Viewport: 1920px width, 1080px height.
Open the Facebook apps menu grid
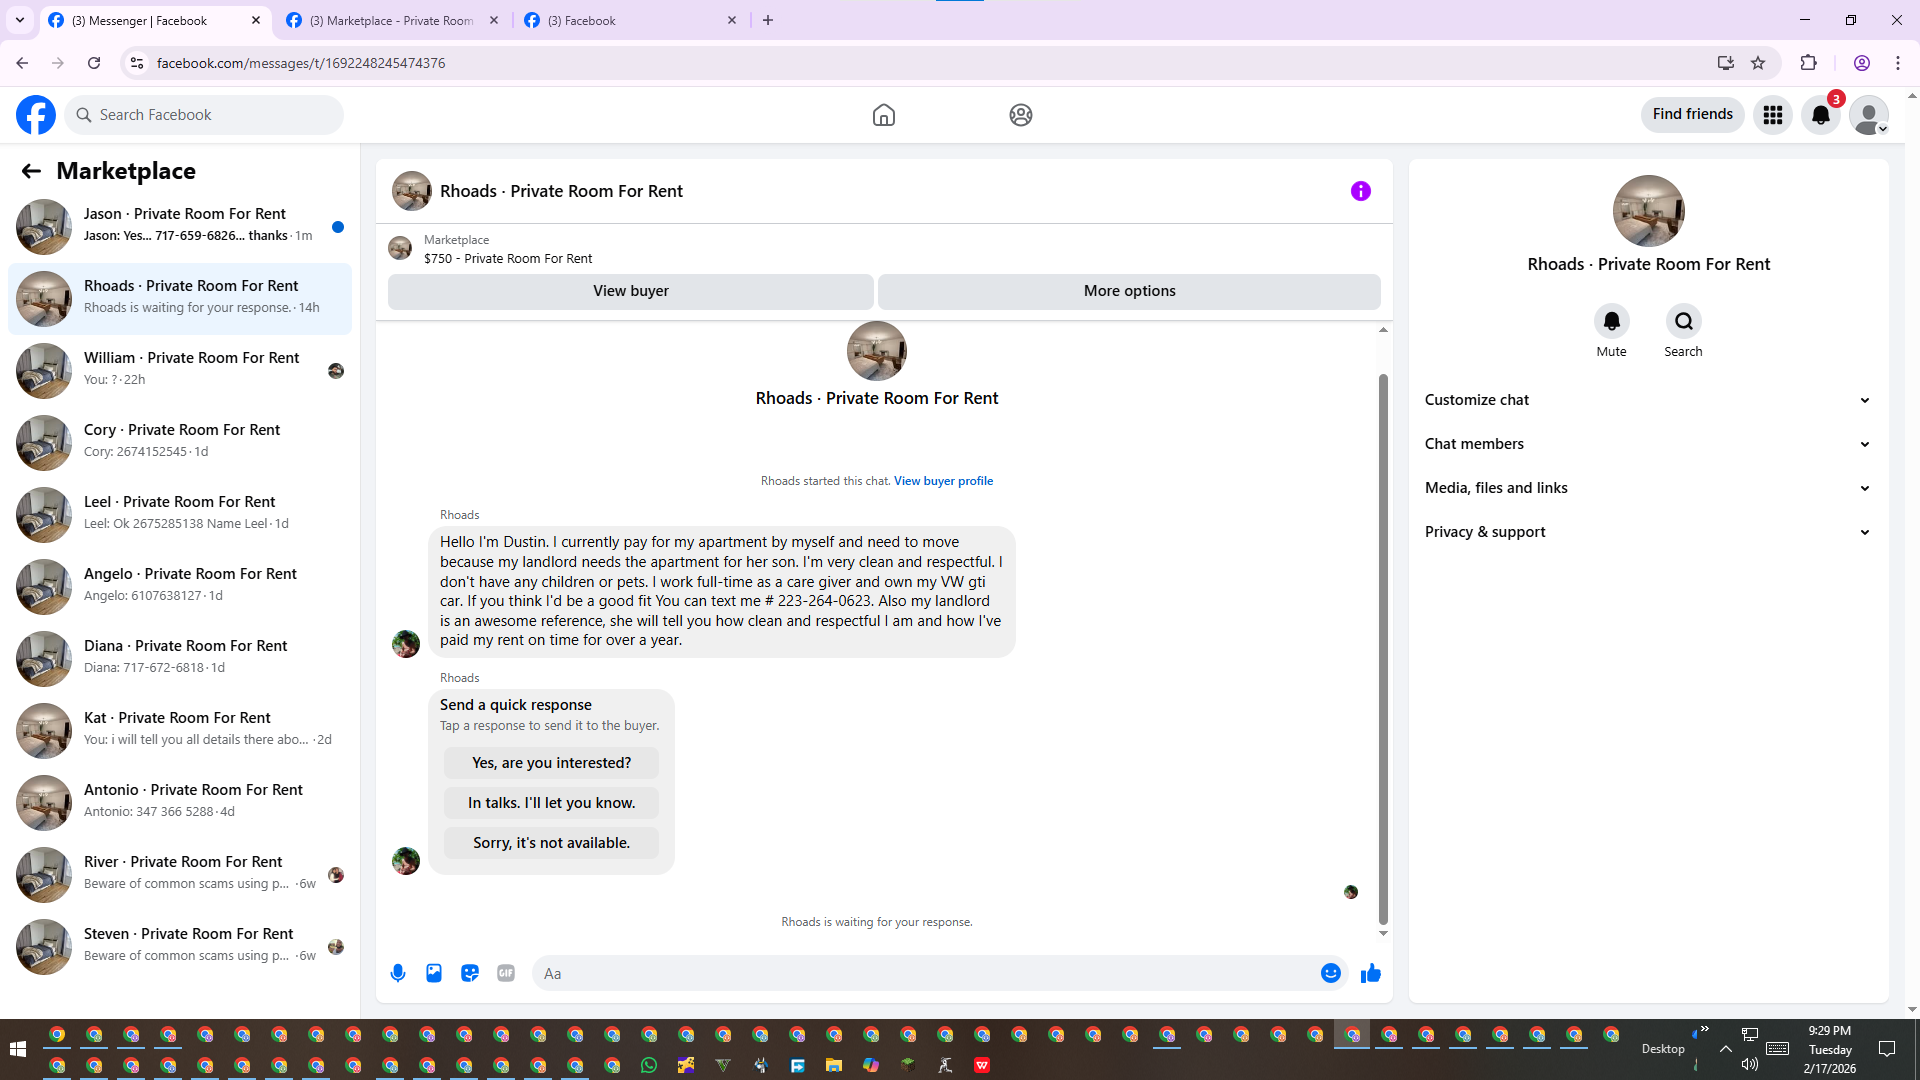[1773, 115]
